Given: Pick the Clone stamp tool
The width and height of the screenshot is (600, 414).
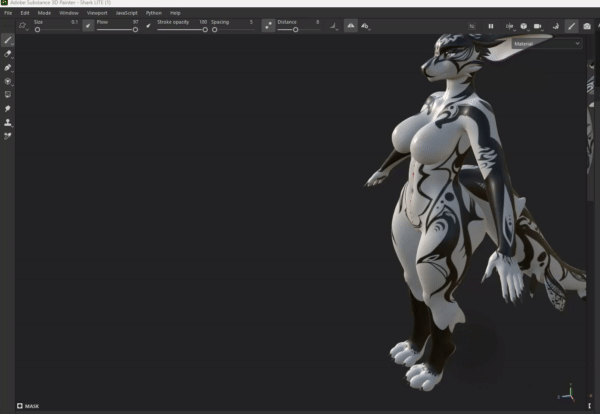Looking at the screenshot, I should 8,122.
